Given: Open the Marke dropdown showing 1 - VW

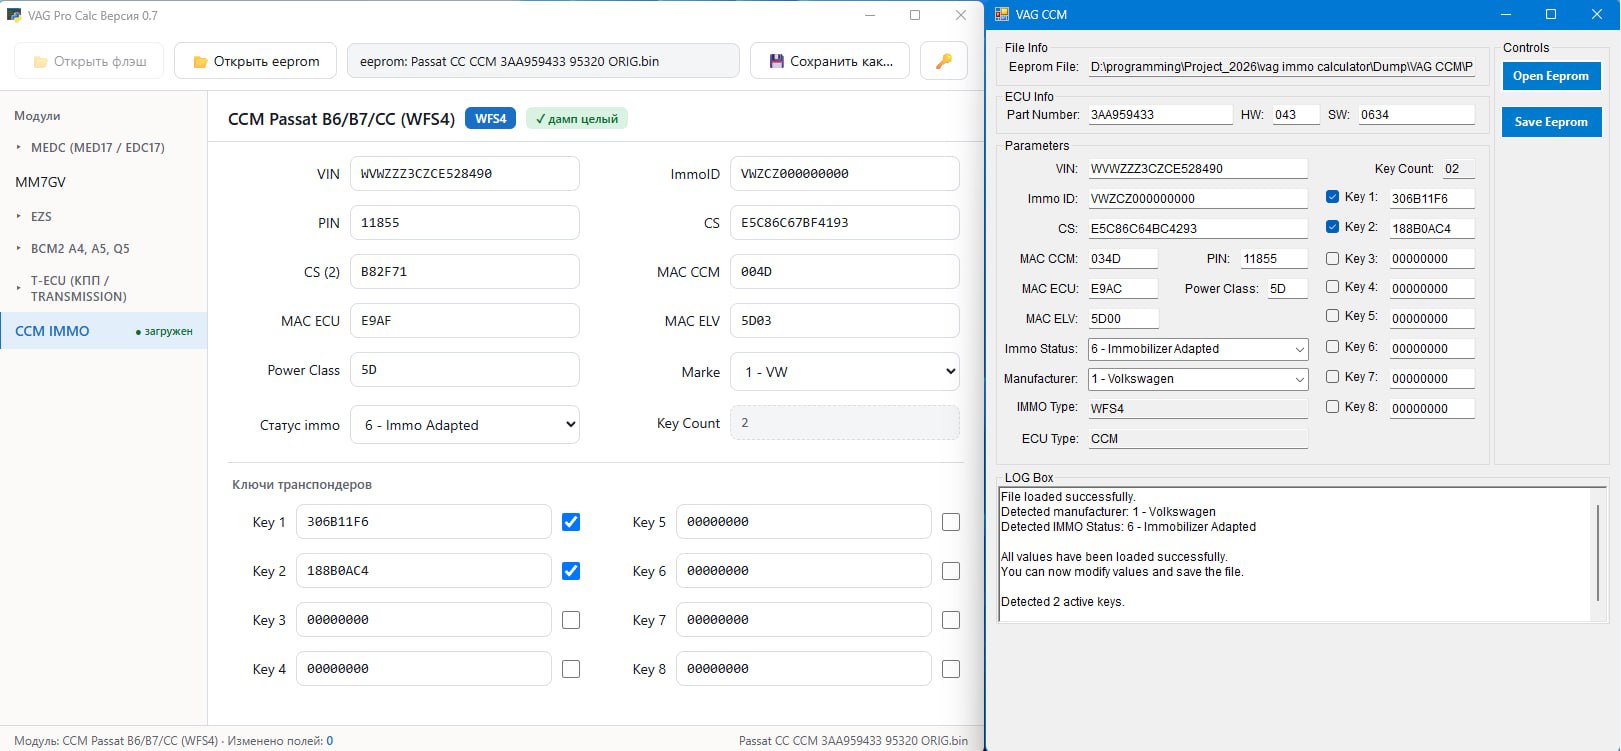Looking at the screenshot, I should pos(845,372).
